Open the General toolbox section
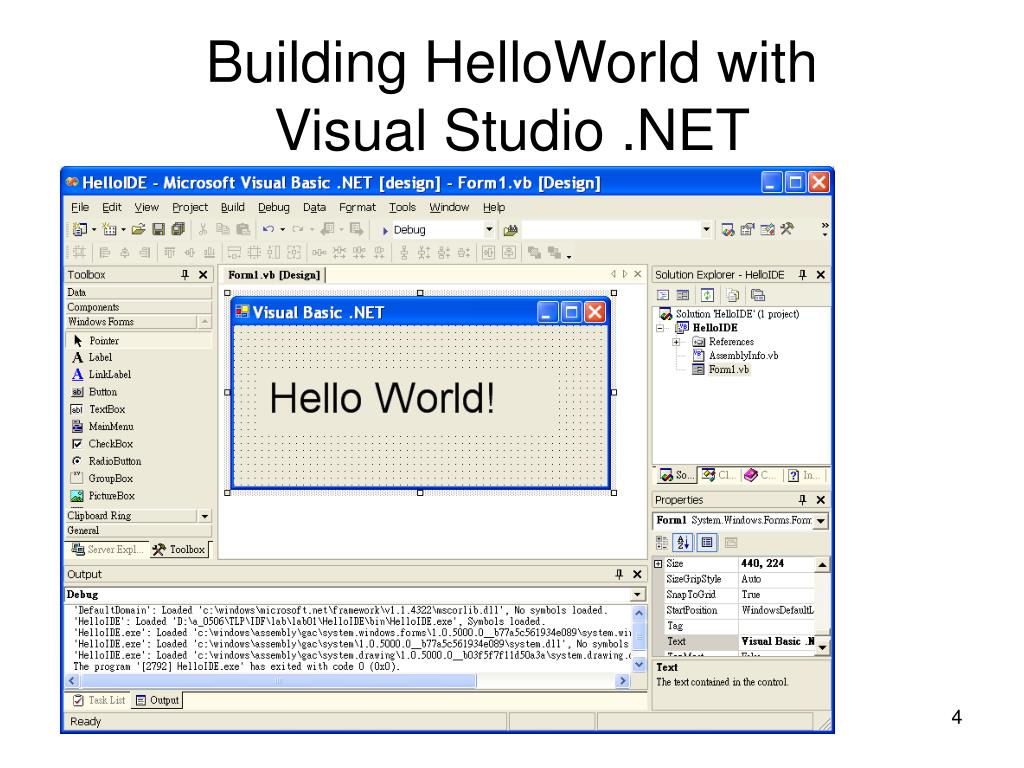The height and width of the screenshot is (768, 1024). 138,531
